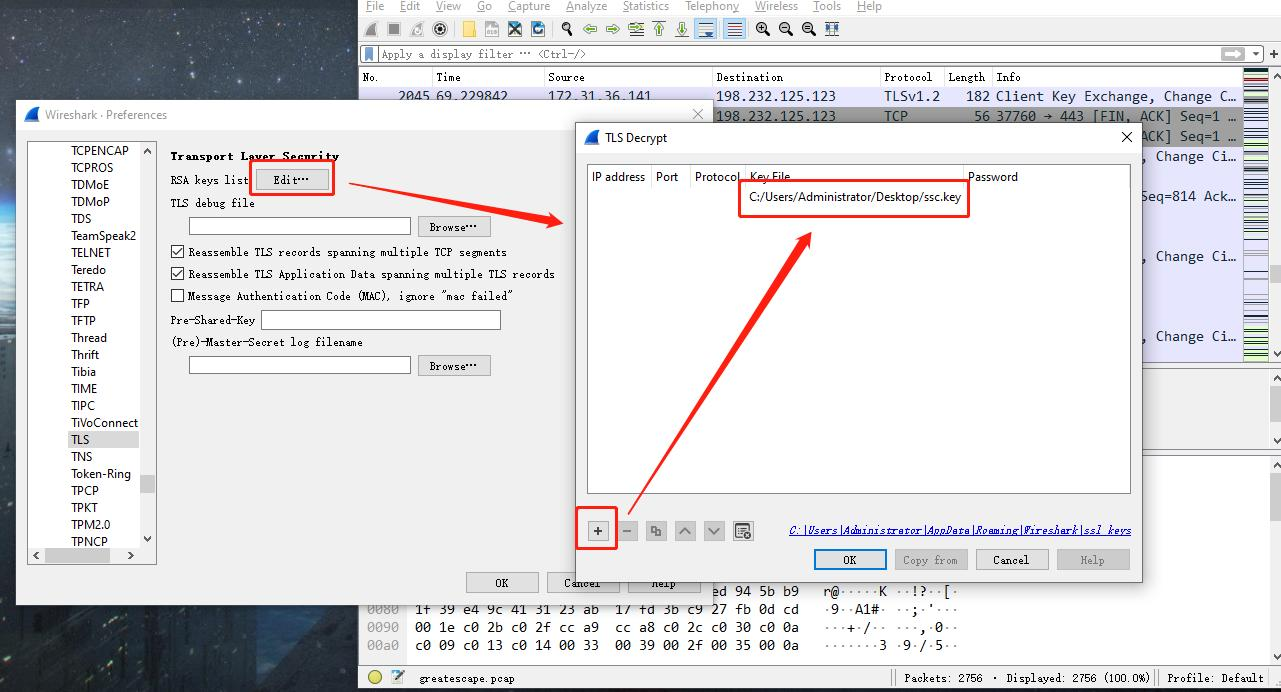
Task: Open expert information from status bar circle
Action: click(x=375, y=677)
